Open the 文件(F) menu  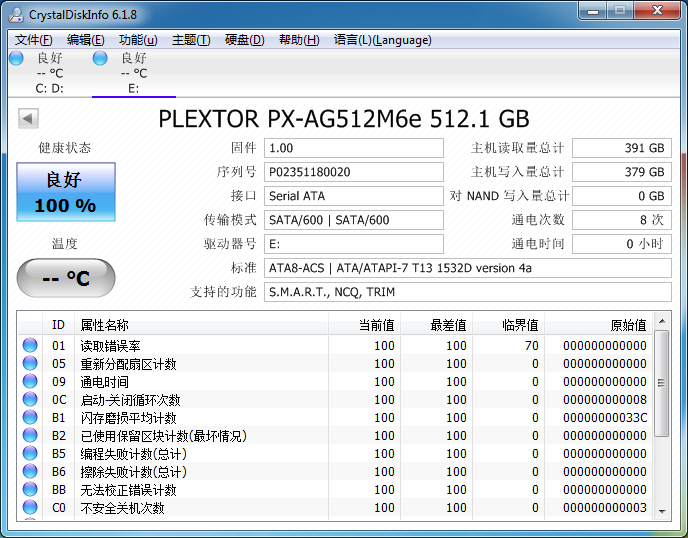(33, 40)
